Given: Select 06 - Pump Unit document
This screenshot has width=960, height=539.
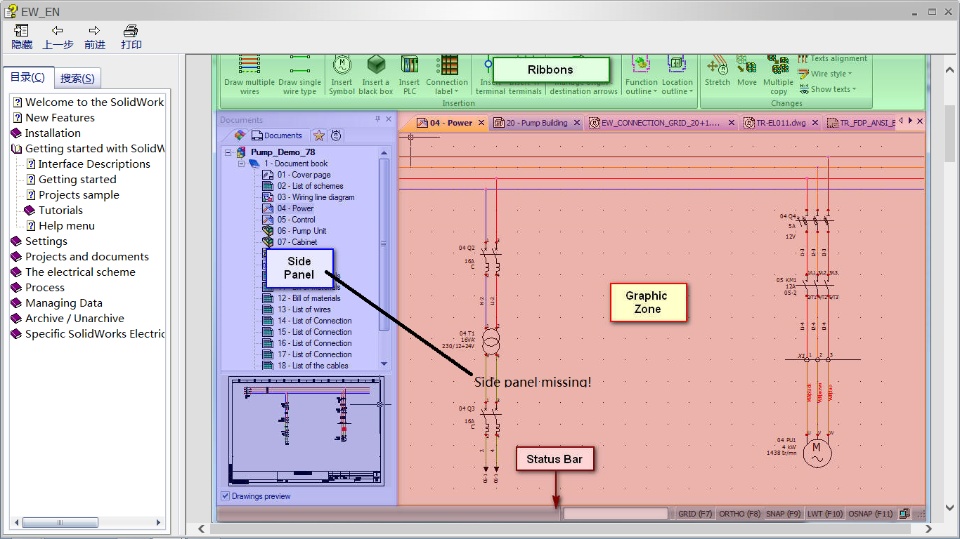Looking at the screenshot, I should tap(294, 231).
